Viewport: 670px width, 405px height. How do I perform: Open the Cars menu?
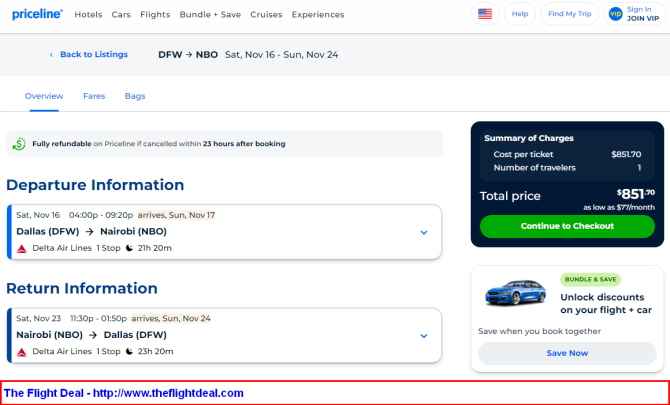(x=121, y=15)
